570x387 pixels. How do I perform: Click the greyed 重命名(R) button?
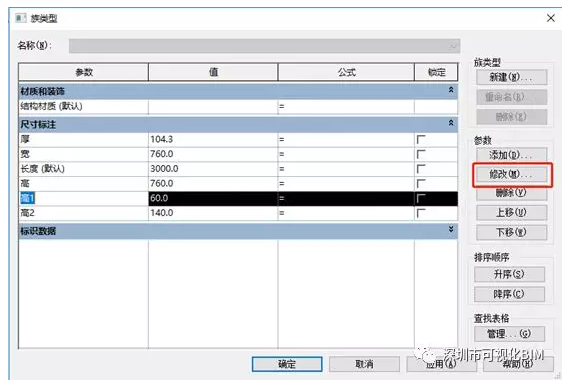[511, 97]
